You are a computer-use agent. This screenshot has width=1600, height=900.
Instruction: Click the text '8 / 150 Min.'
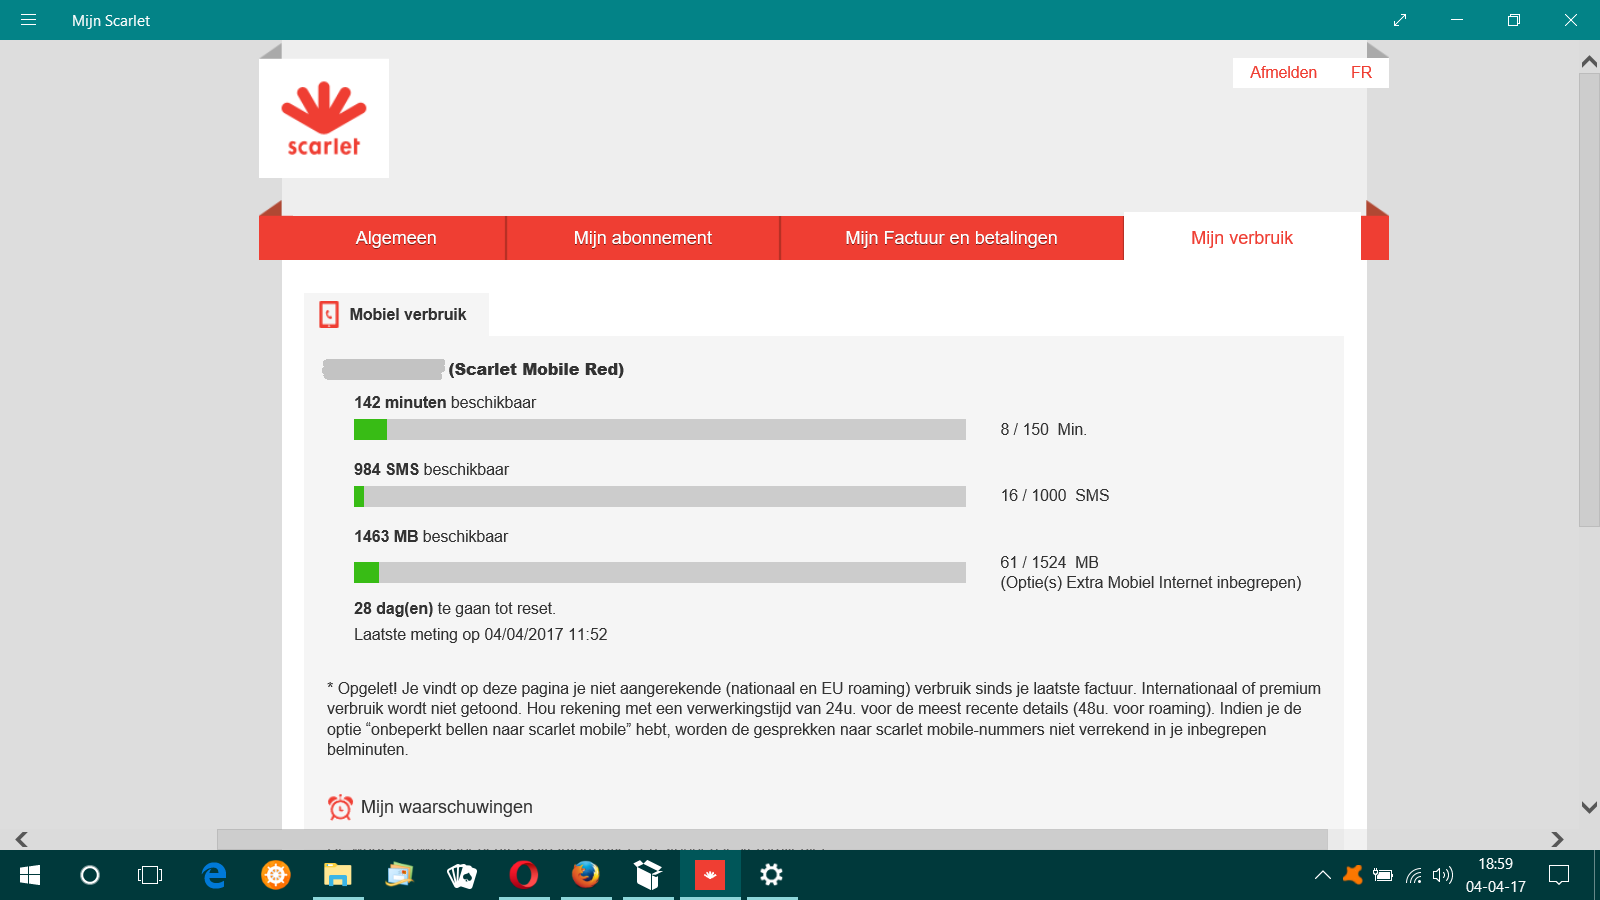pyautogui.click(x=1043, y=429)
